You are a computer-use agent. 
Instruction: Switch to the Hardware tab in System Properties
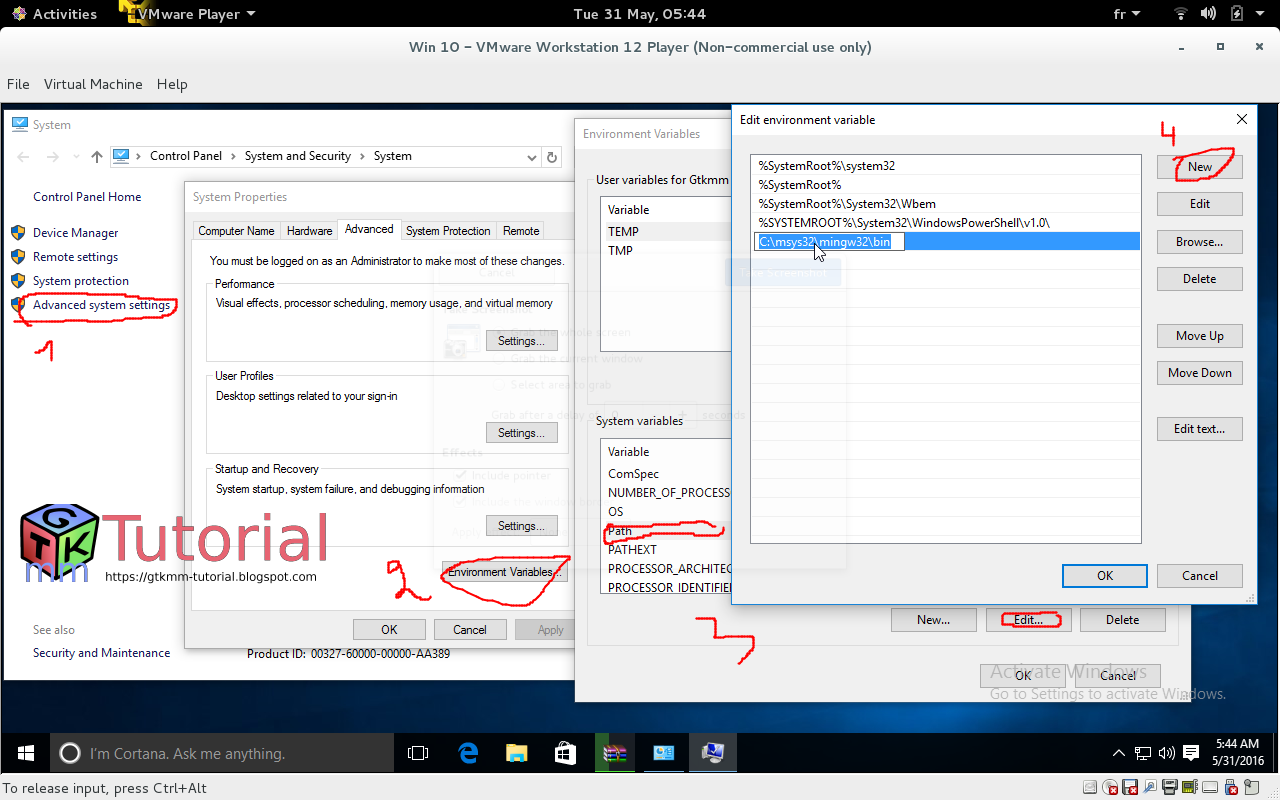click(x=309, y=230)
